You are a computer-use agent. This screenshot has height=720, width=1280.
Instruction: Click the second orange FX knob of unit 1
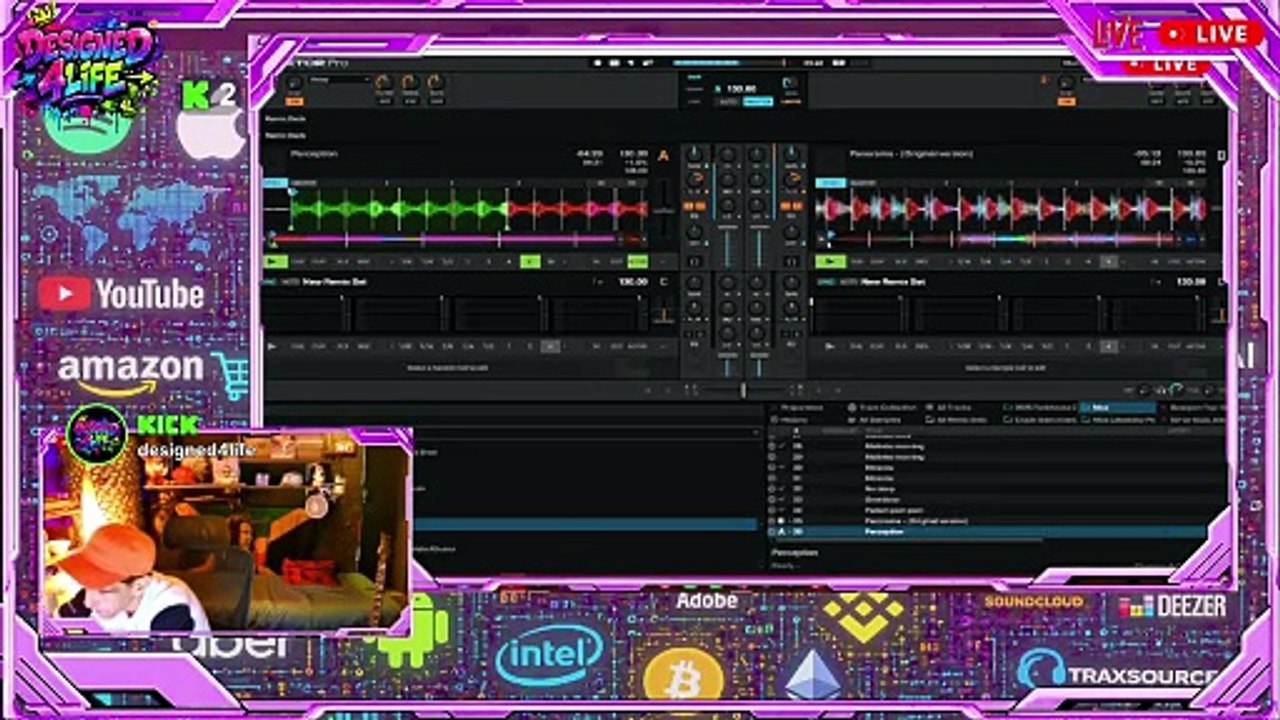pyautogui.click(x=410, y=81)
